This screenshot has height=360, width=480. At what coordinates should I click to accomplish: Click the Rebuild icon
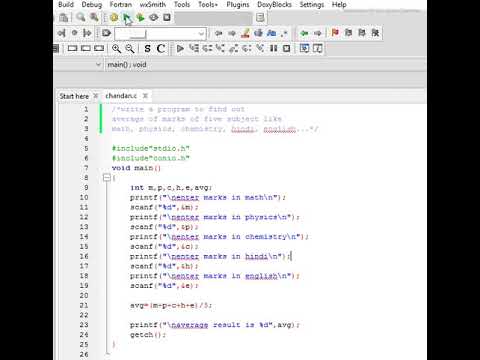154,17
